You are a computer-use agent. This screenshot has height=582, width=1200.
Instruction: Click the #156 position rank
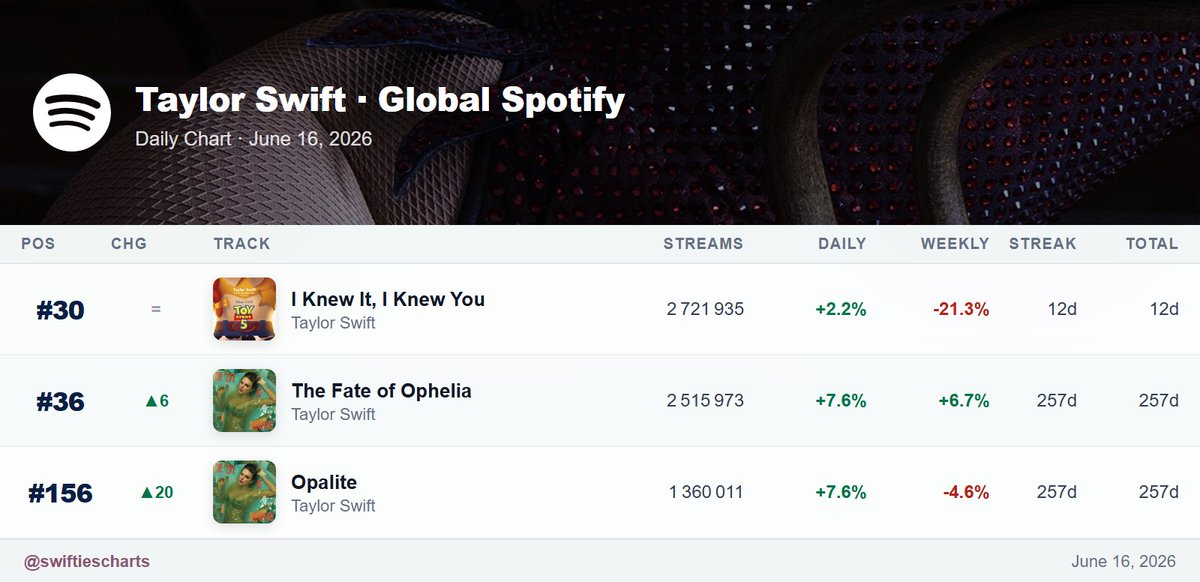(x=61, y=493)
